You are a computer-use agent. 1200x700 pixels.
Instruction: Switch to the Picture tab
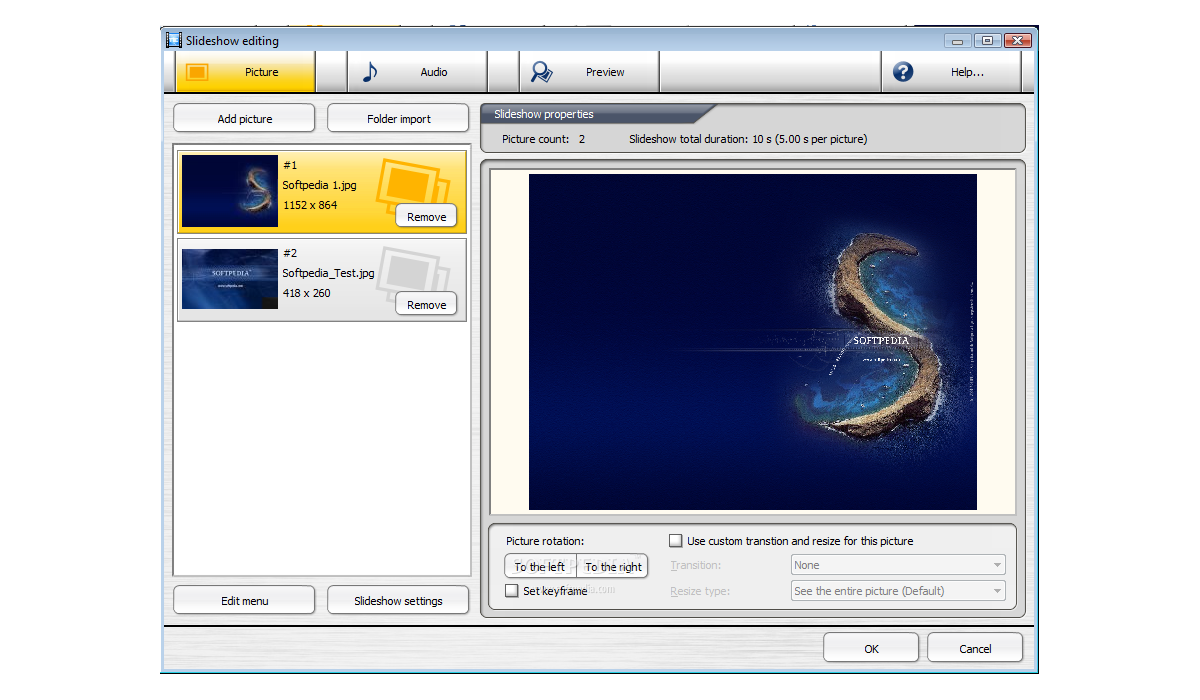pyautogui.click(x=245, y=72)
